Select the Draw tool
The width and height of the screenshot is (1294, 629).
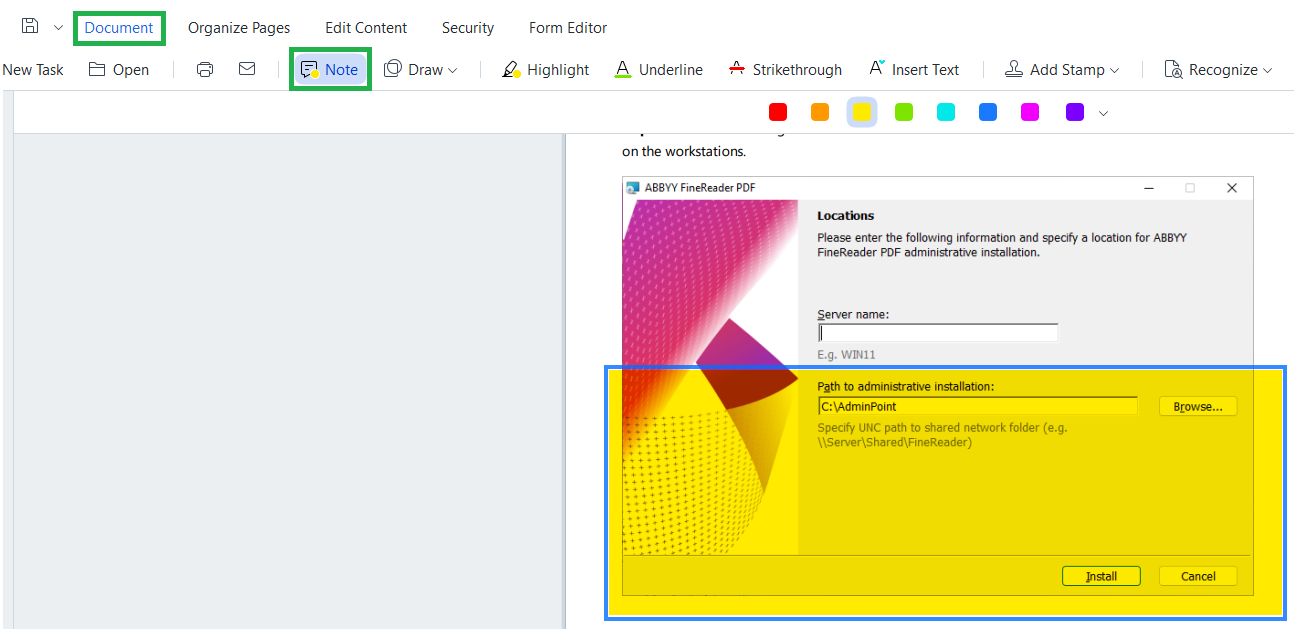coord(414,69)
